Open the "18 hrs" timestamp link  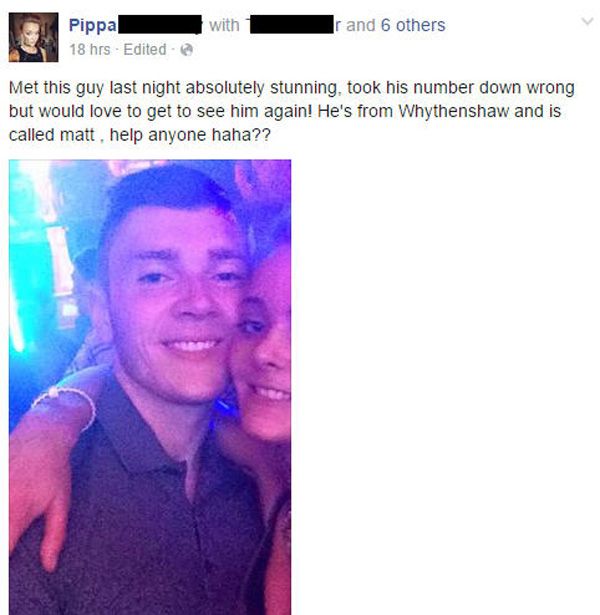coord(89,50)
